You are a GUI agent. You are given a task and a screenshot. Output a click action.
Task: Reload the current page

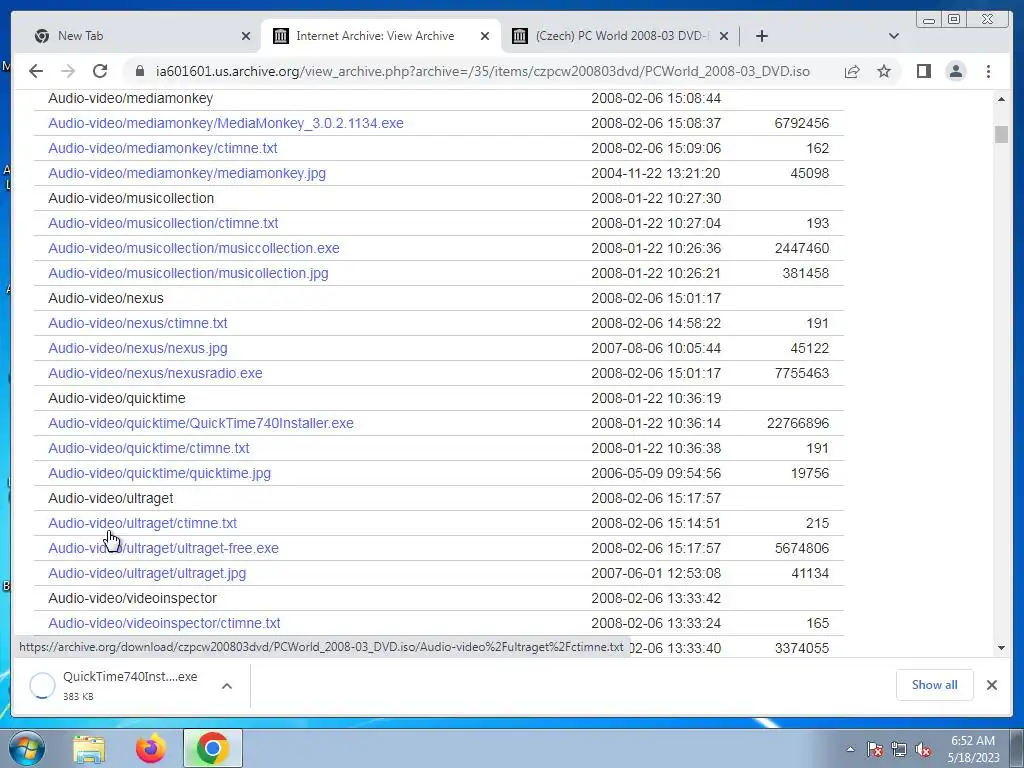100,71
